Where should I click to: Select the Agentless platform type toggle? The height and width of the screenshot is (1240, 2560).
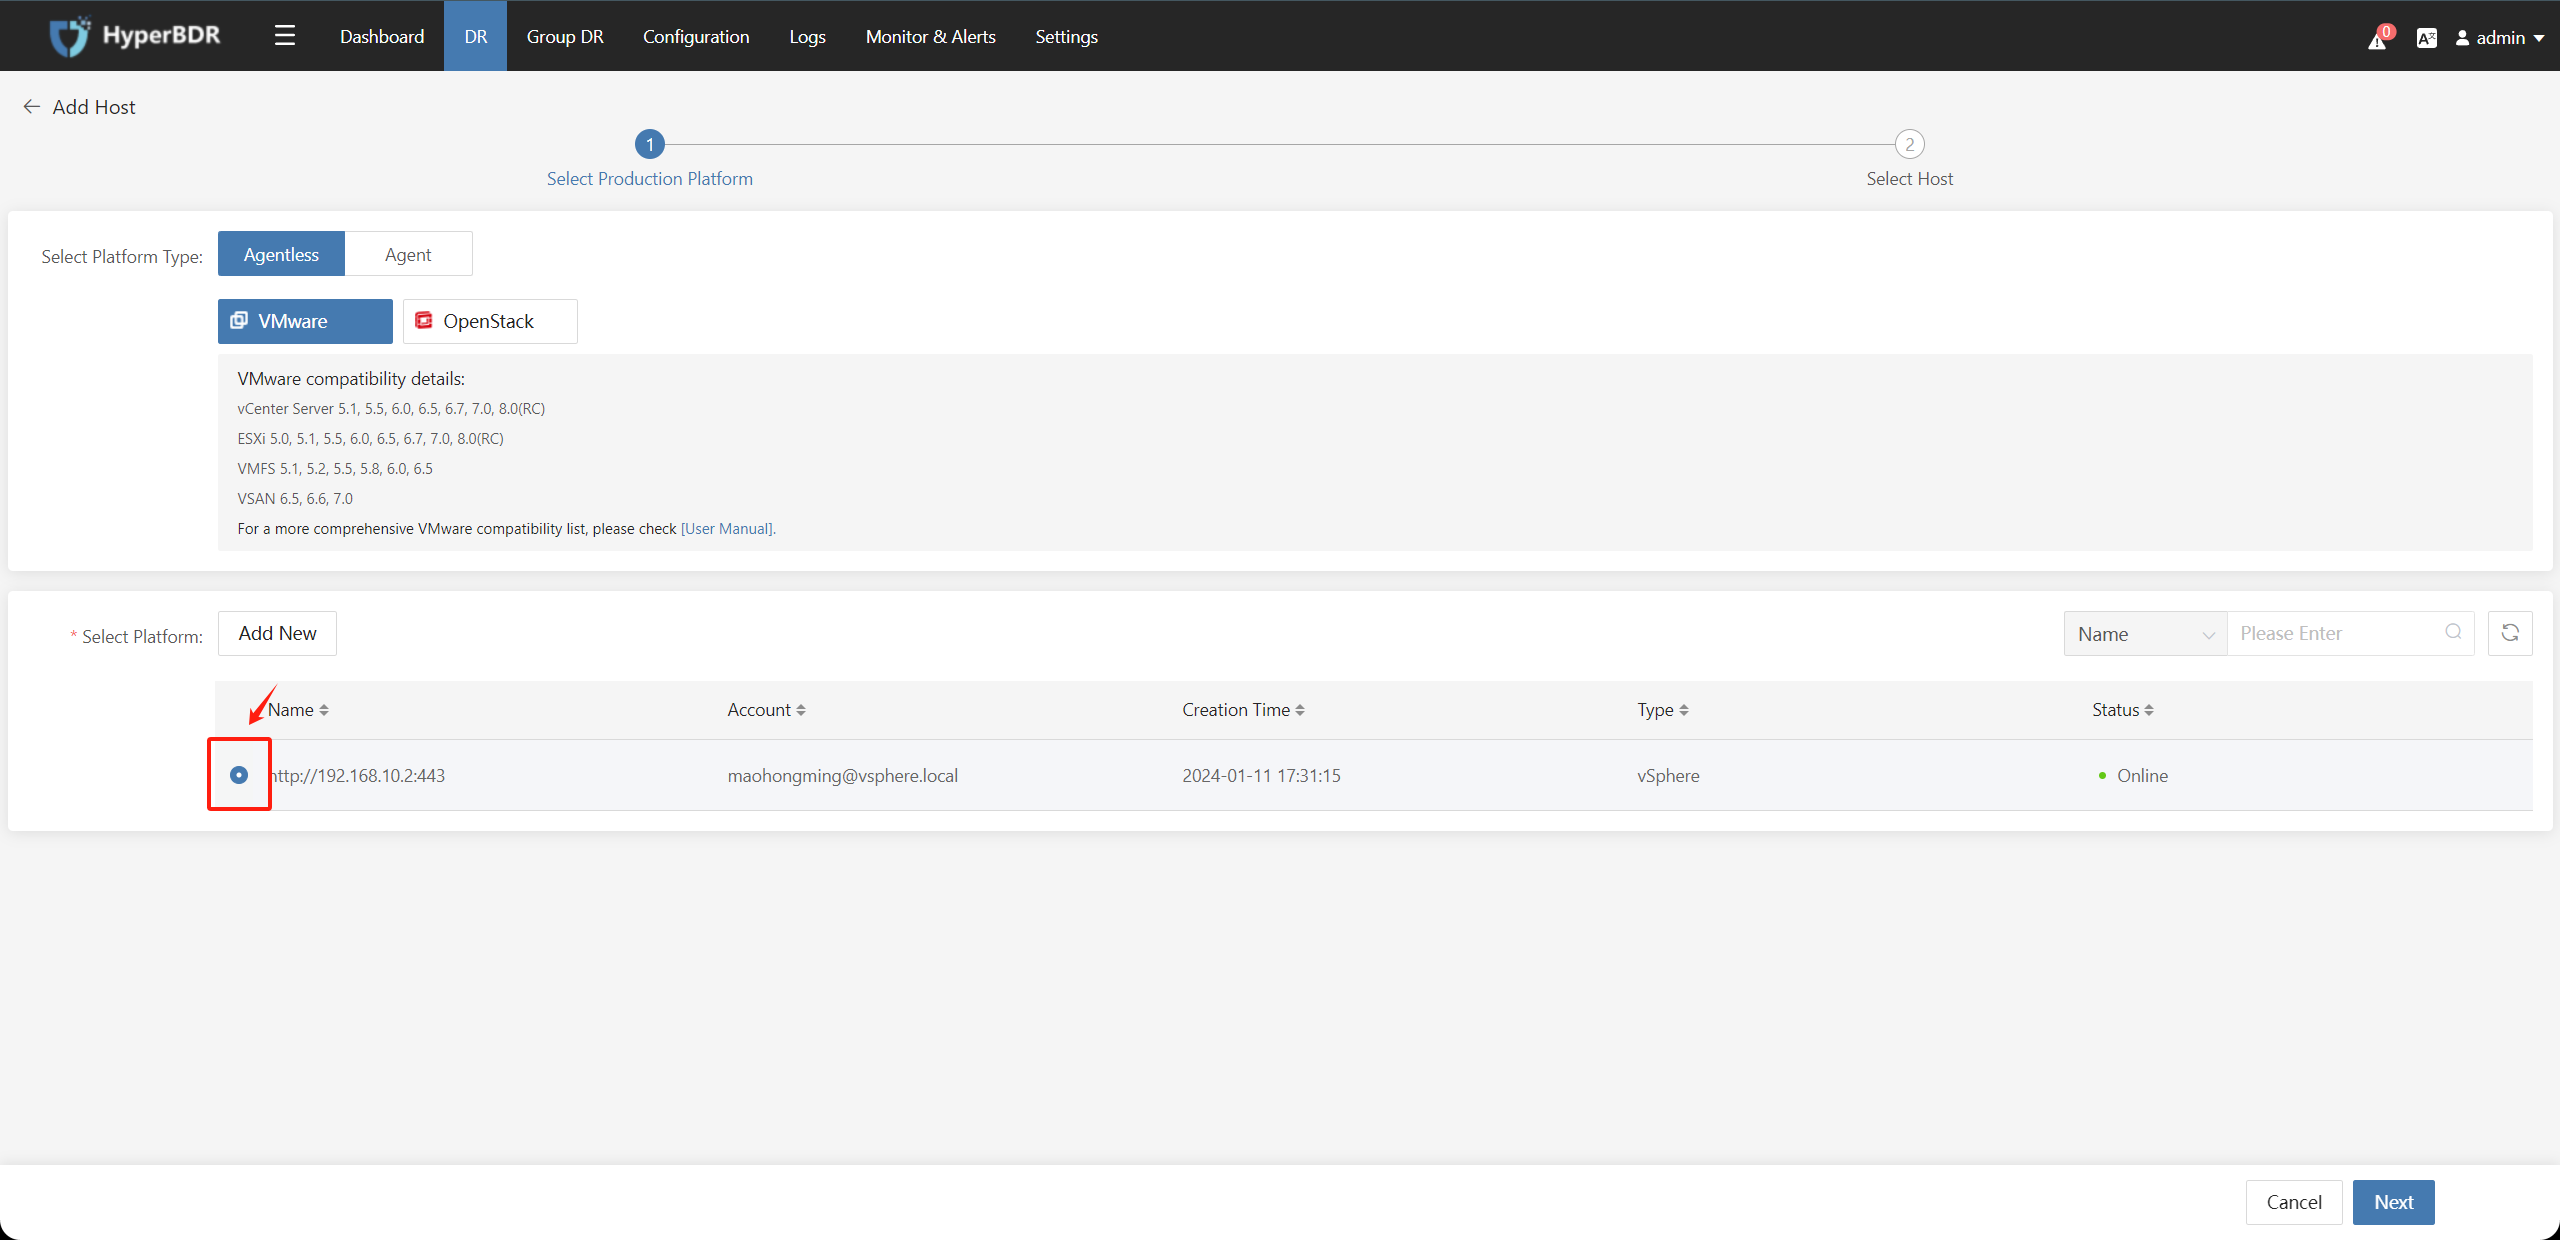pos(282,255)
